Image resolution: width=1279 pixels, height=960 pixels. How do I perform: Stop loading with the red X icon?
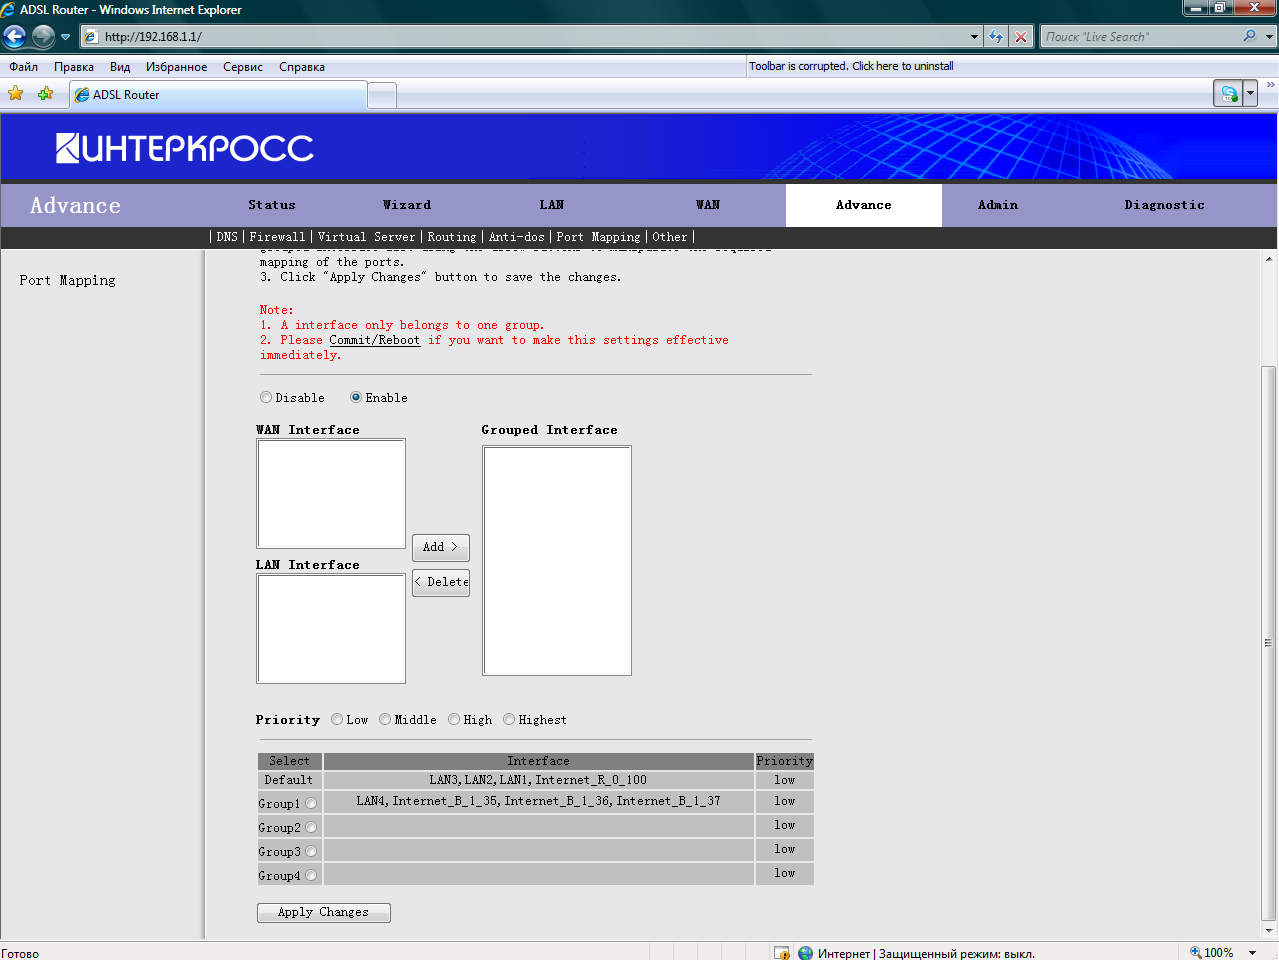pos(1021,37)
